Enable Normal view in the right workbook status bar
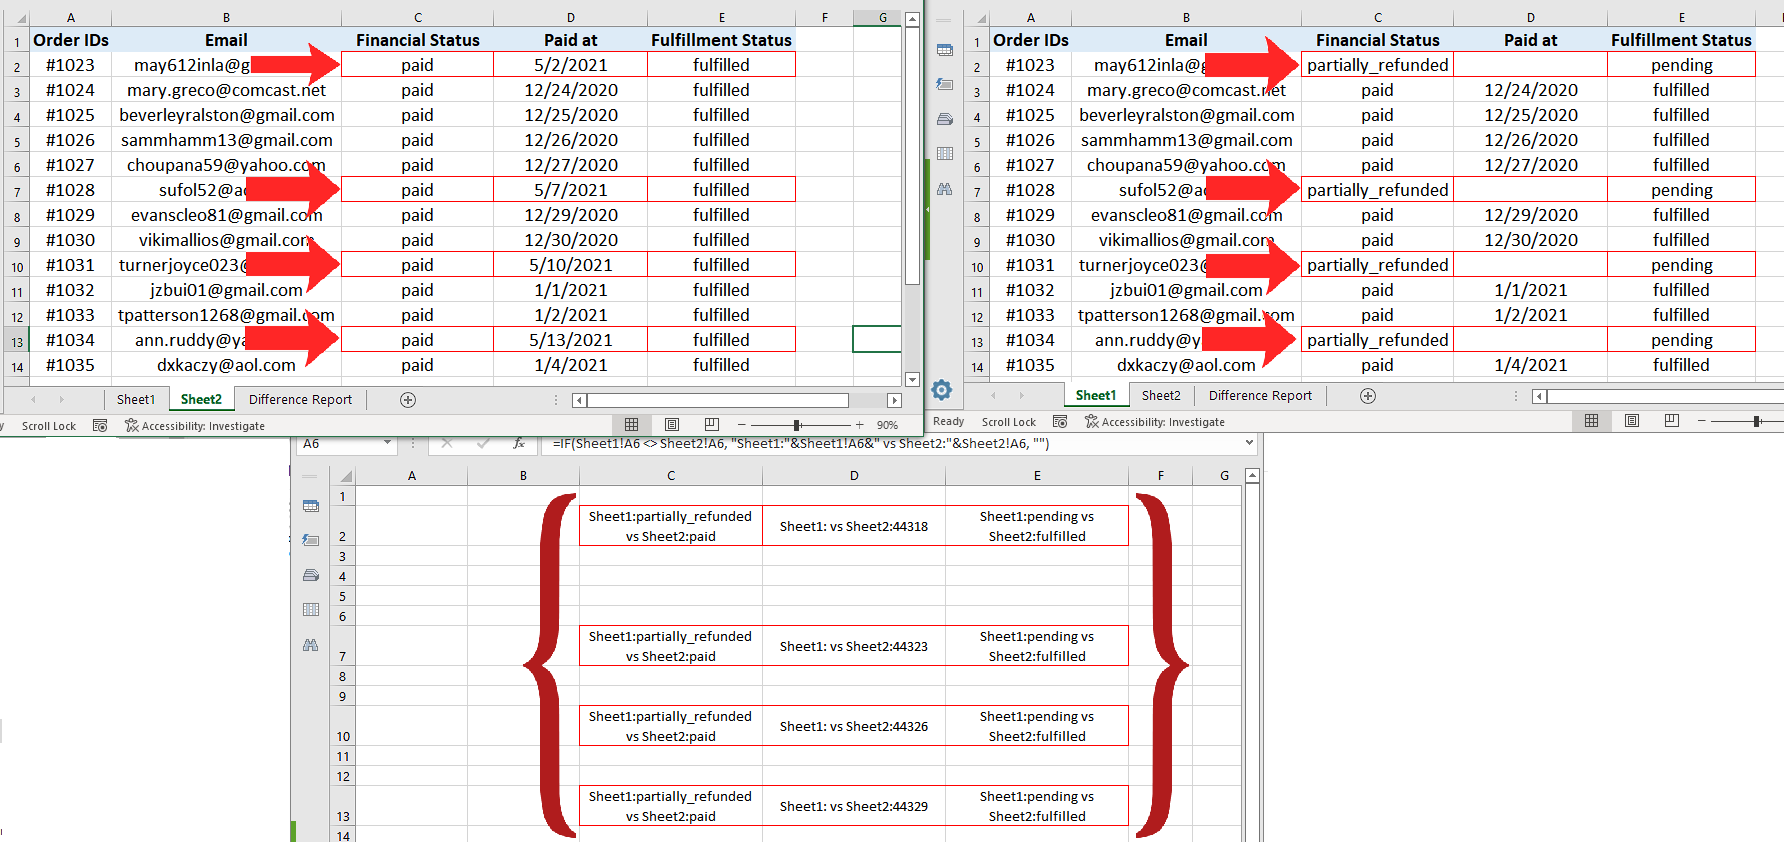 point(1592,421)
